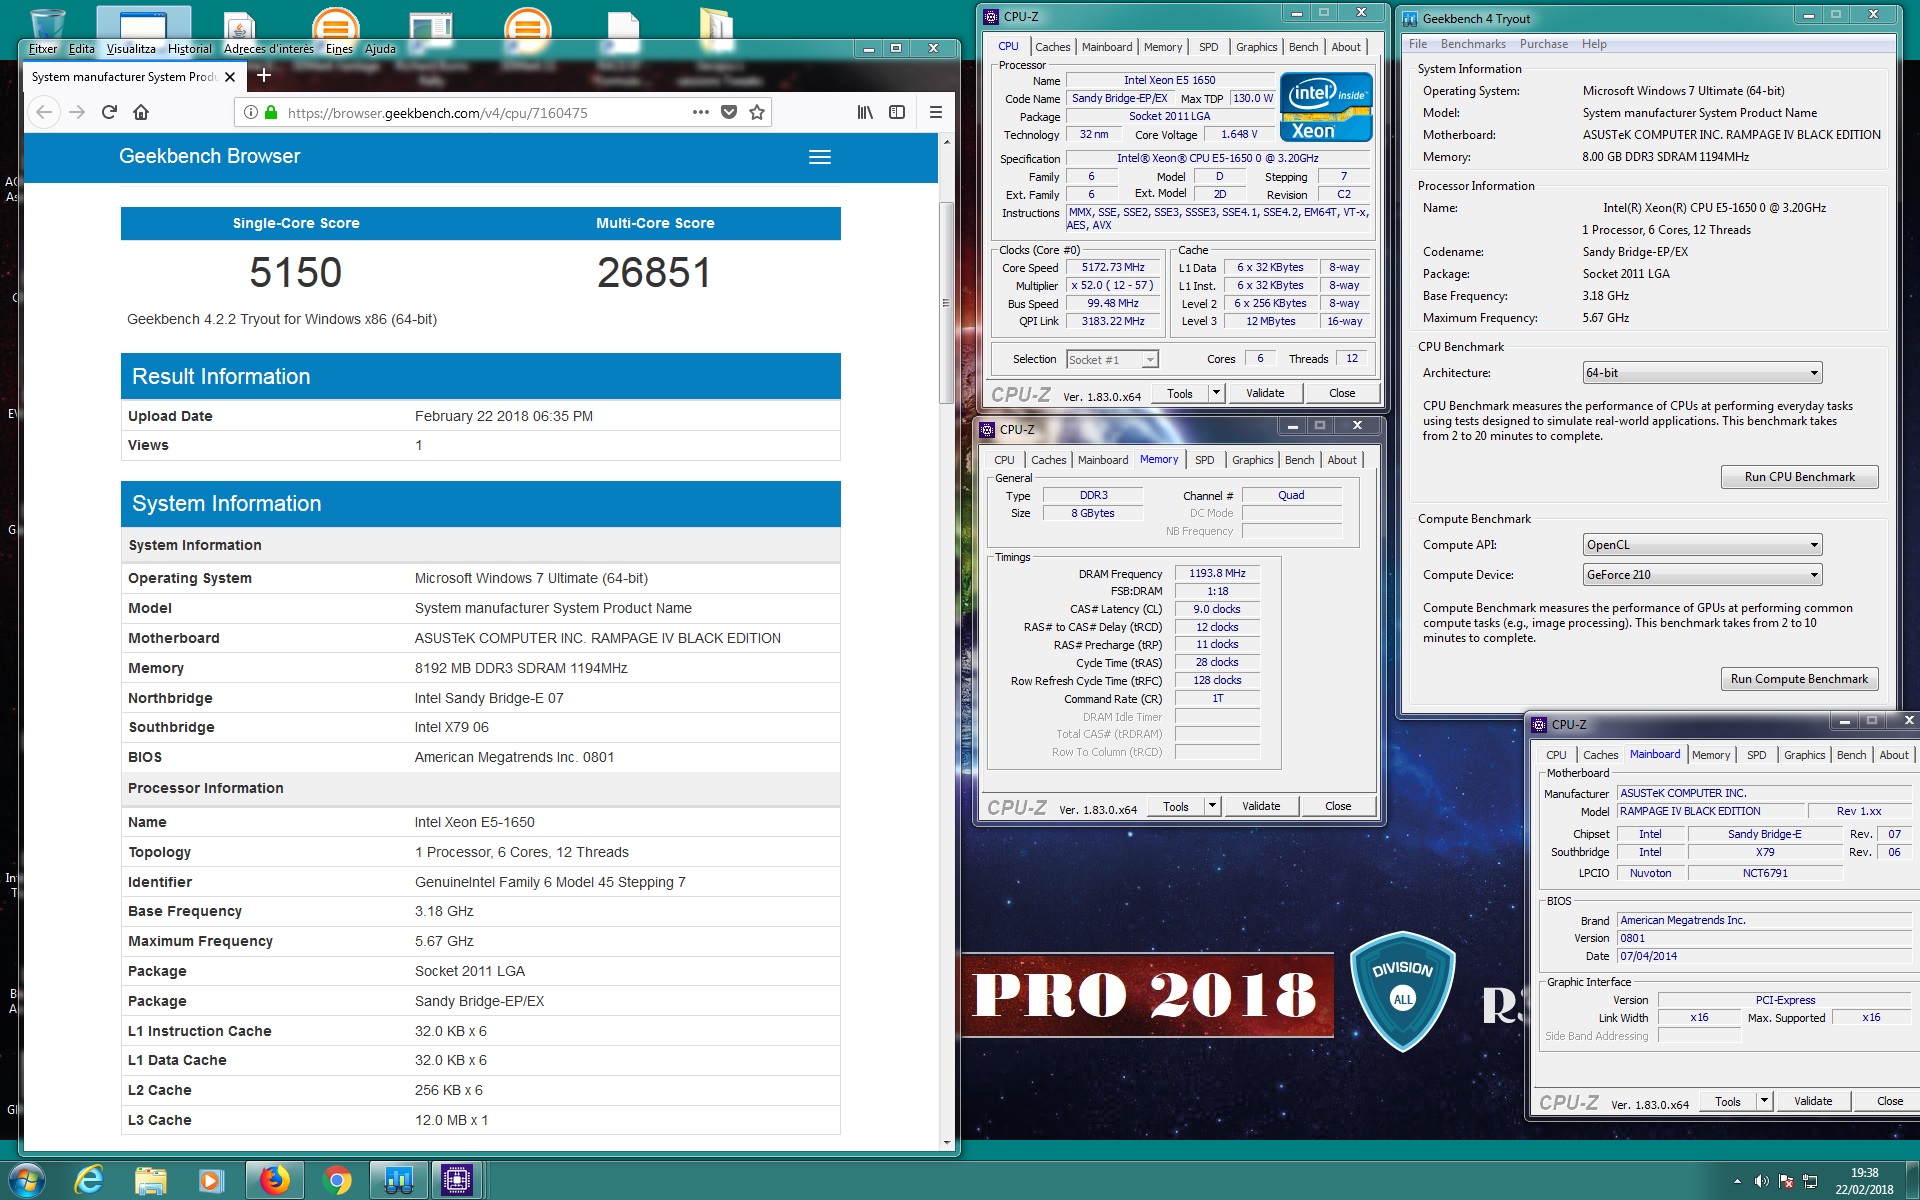1920x1200 pixels.
Task: Open Windows Start menu
Action: coord(27,1180)
